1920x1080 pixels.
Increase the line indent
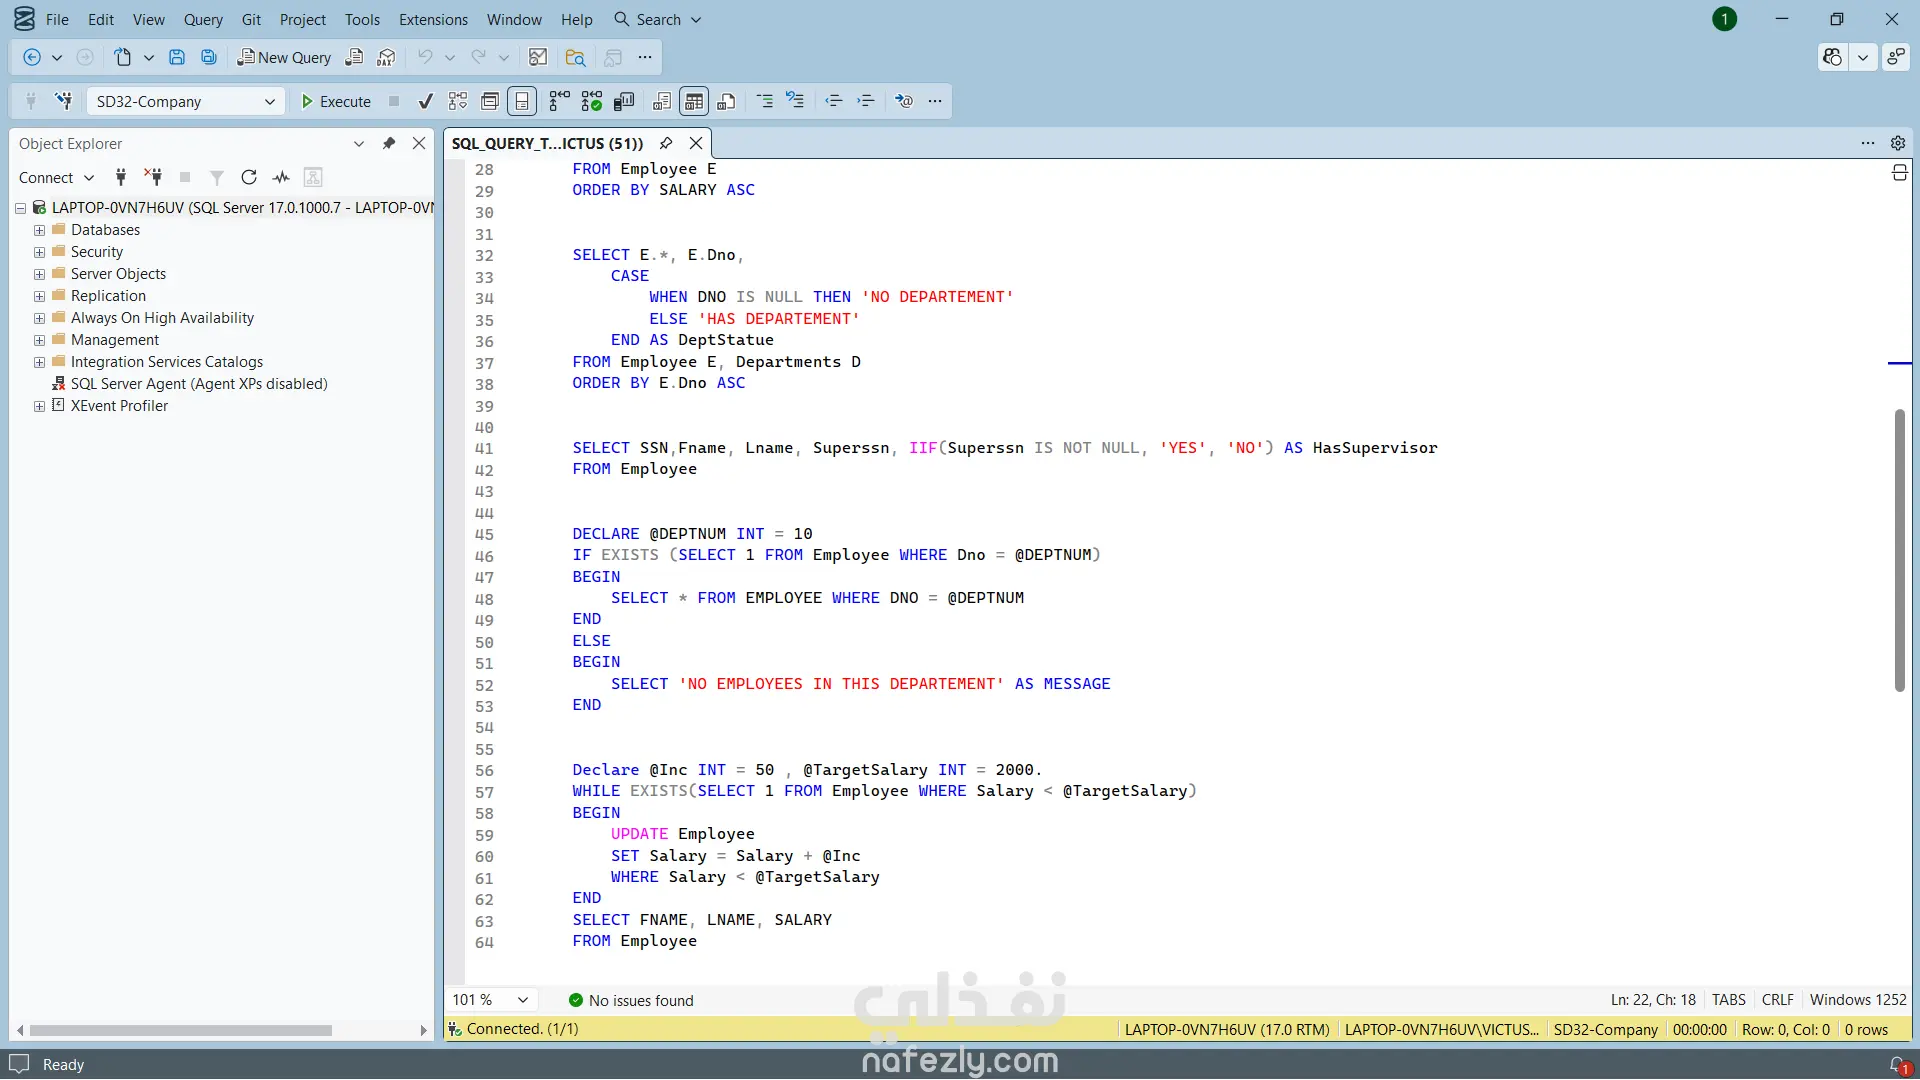click(866, 101)
